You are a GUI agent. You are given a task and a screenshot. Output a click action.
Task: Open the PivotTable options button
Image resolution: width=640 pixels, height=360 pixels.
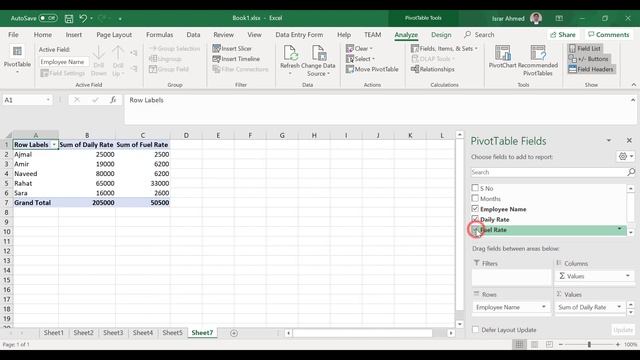click(x=17, y=59)
